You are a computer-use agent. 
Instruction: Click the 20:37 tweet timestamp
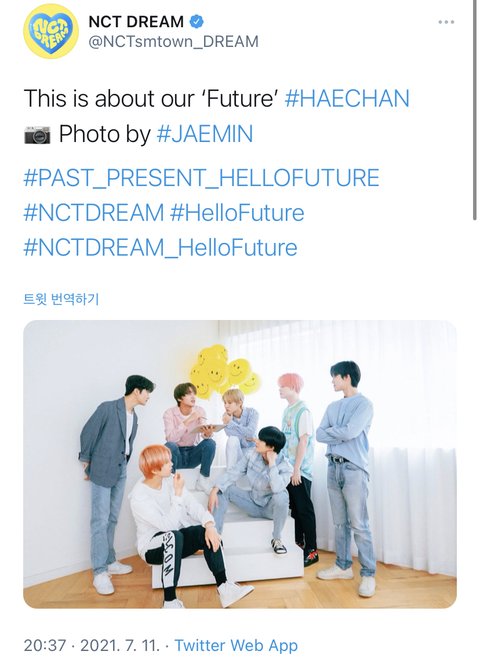tap(45, 646)
